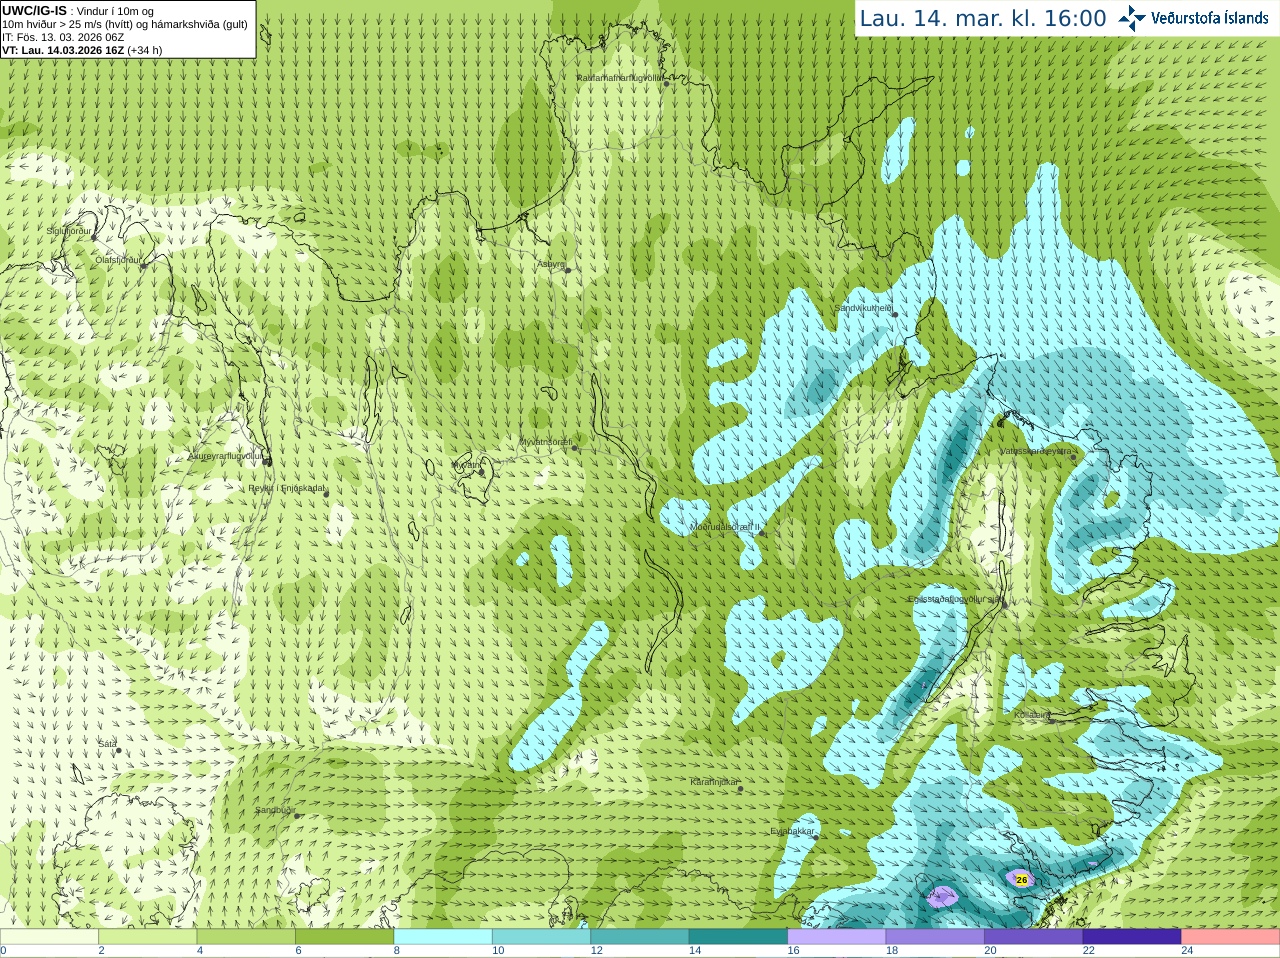
Task: Click the IT: Fös. 13. 03. 2026 06Z line
Action: tap(63, 37)
